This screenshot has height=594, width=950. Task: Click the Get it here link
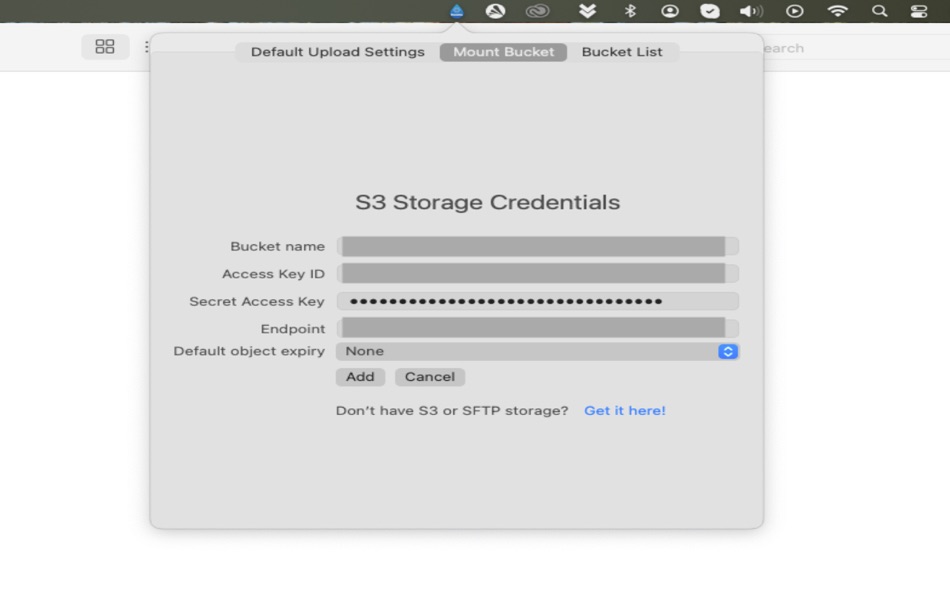coord(625,410)
